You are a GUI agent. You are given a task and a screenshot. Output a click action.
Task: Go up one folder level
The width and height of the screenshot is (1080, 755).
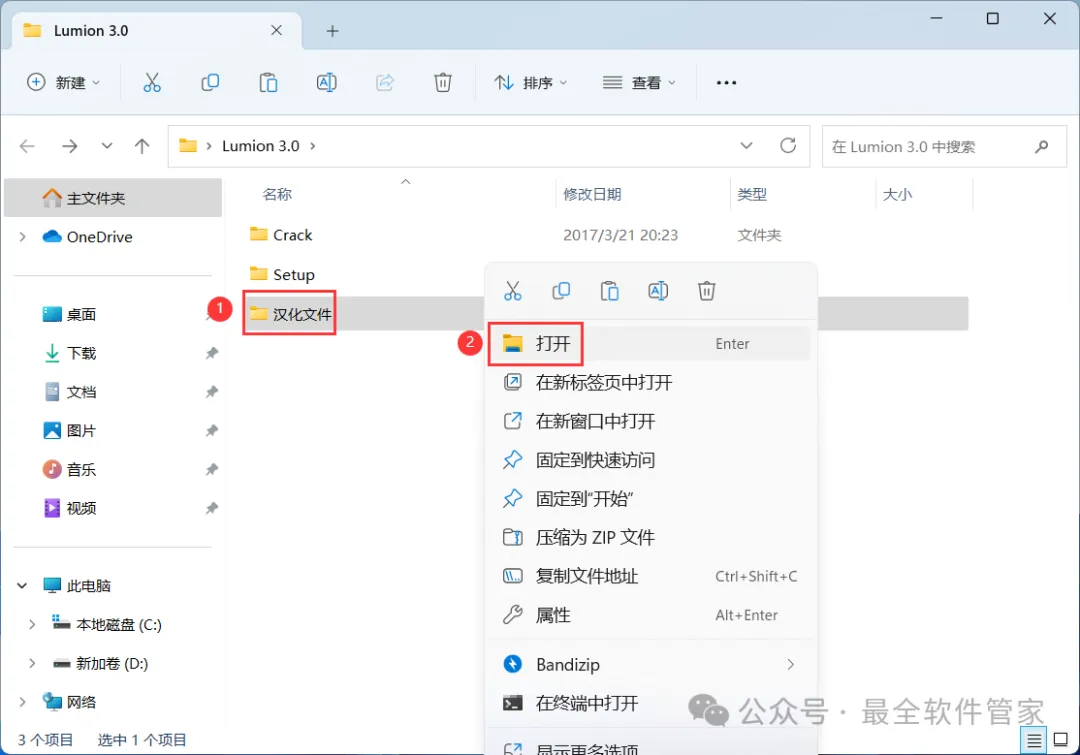pos(142,146)
